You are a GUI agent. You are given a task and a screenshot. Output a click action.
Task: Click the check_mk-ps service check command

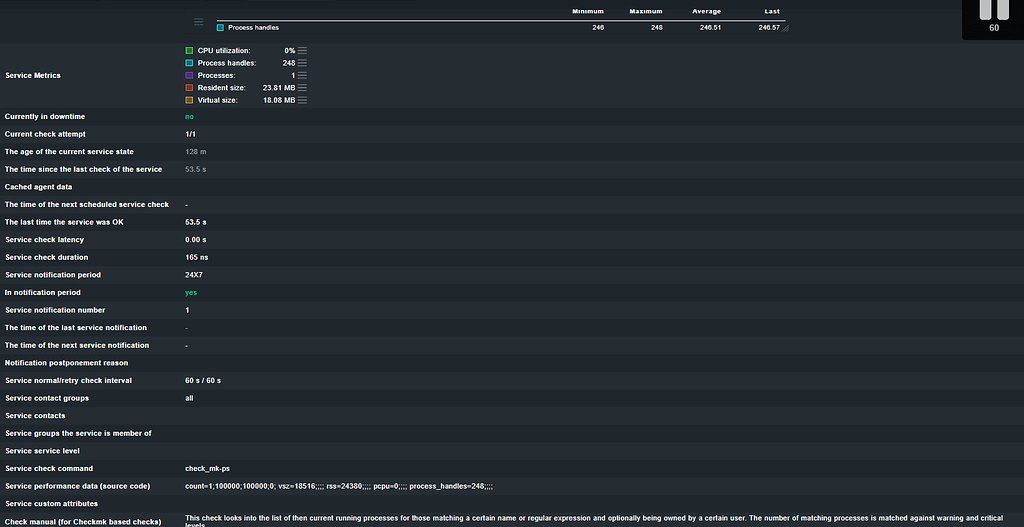coord(208,469)
